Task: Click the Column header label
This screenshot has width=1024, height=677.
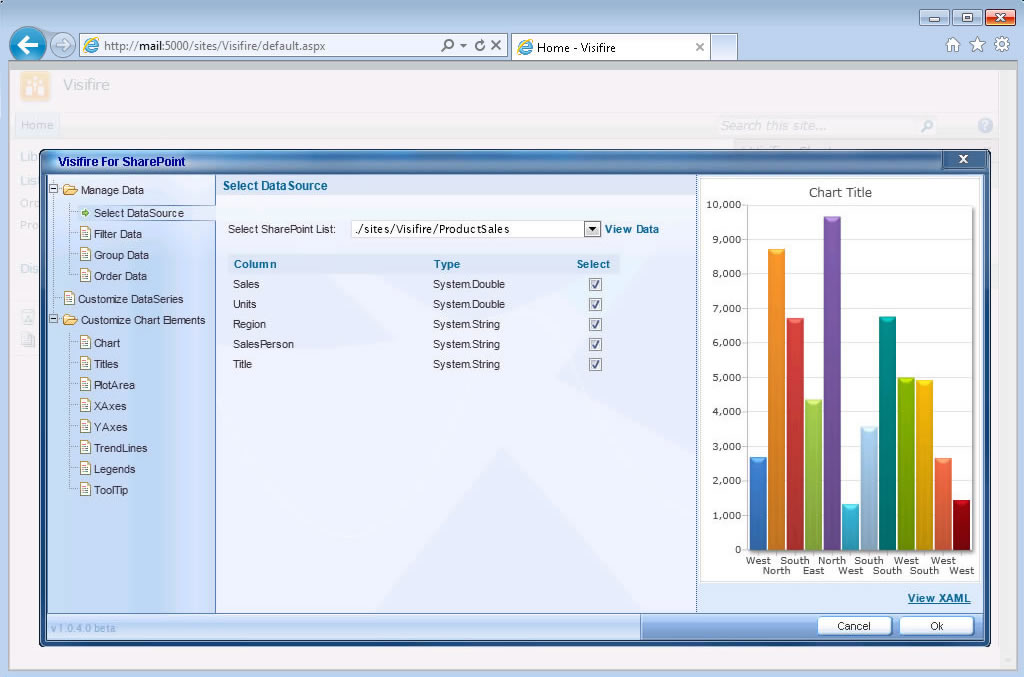Action: 255,264
